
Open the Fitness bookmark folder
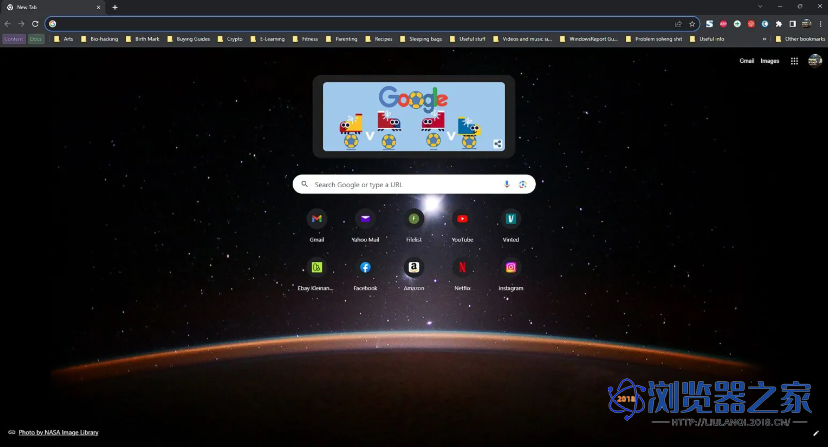[305, 39]
